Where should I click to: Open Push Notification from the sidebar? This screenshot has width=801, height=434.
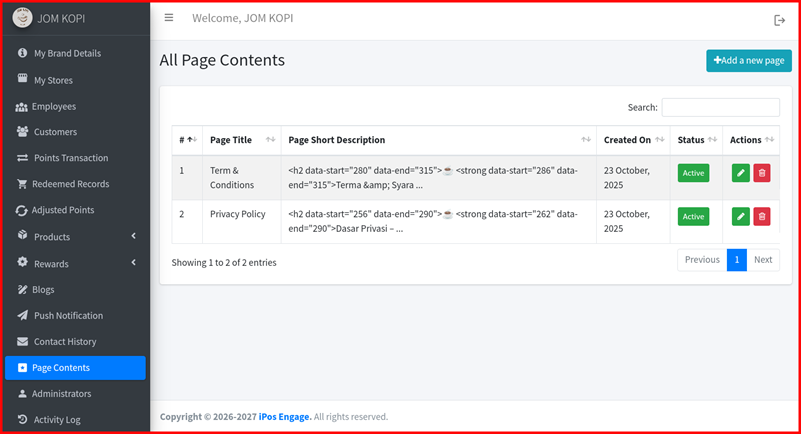68,315
